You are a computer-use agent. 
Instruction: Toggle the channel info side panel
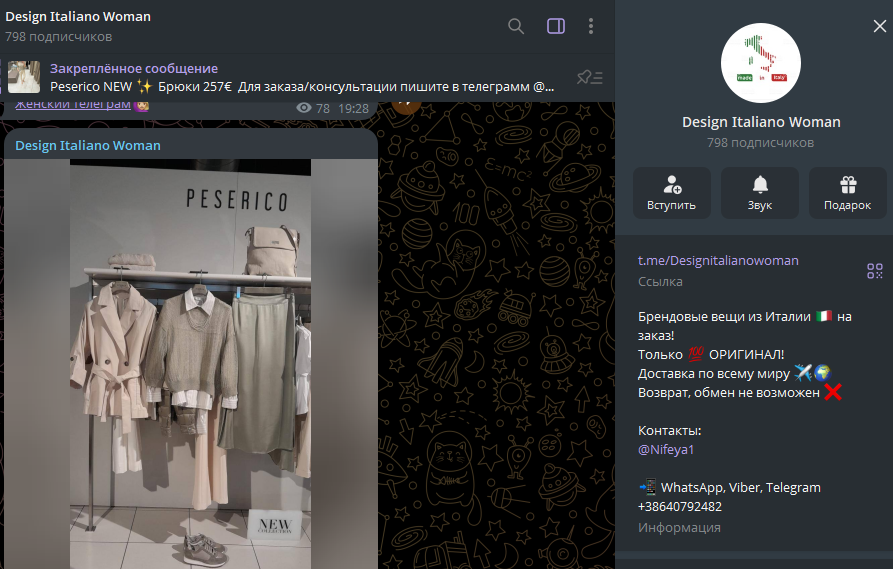(556, 26)
